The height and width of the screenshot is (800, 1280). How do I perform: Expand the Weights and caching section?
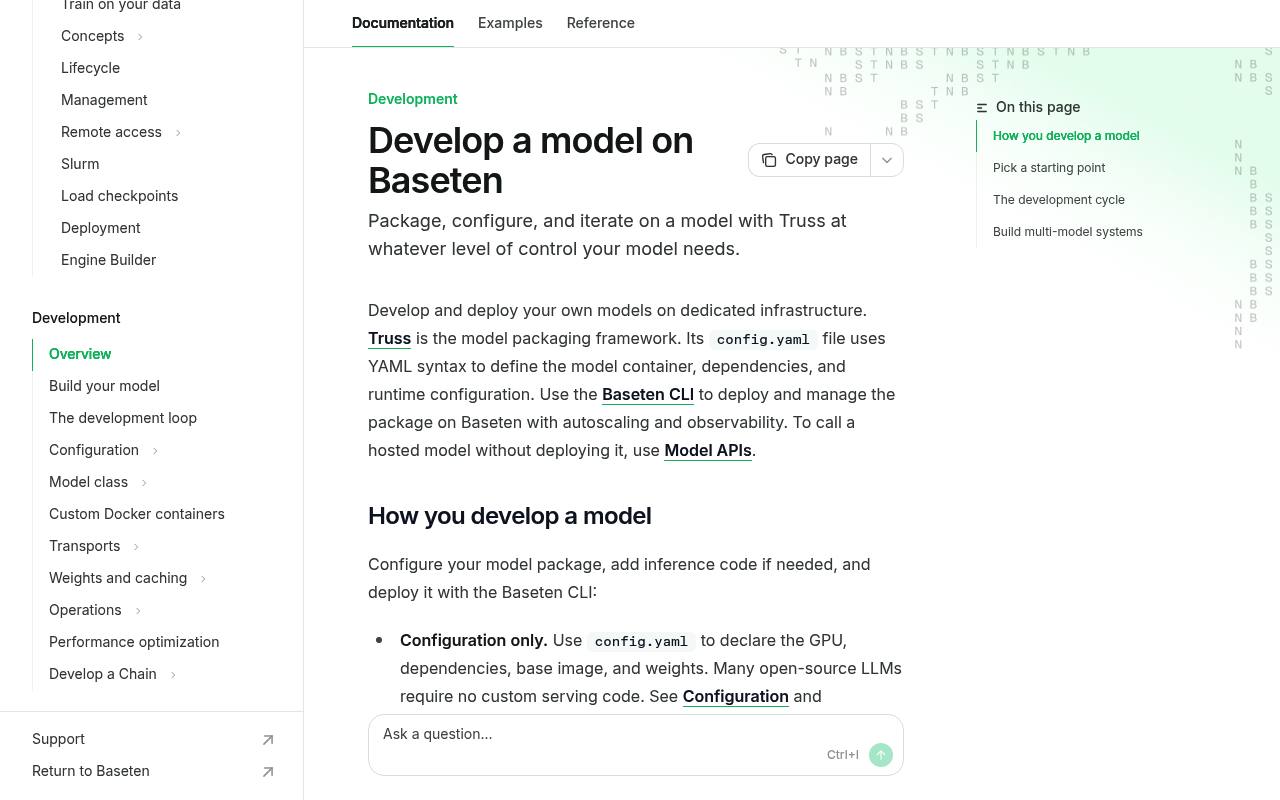coord(203,579)
